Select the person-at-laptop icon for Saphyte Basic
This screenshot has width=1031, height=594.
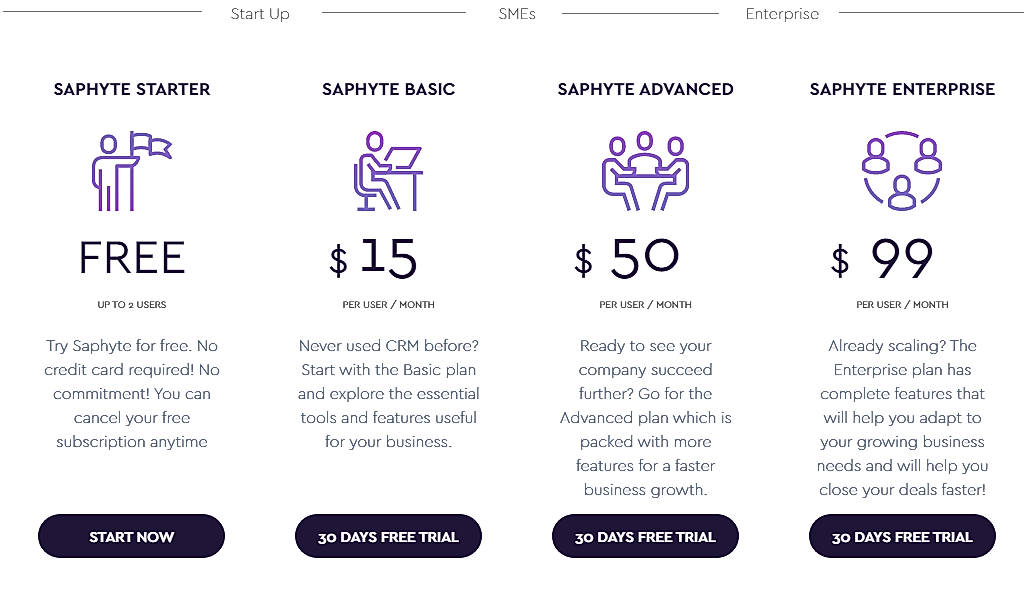point(388,172)
